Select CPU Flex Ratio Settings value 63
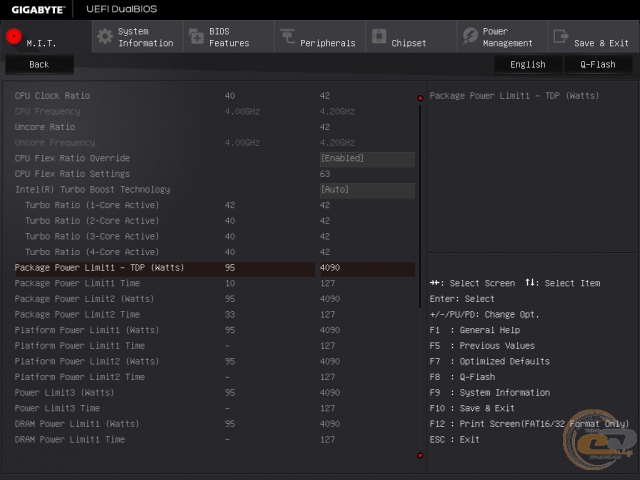640x480 pixels. (325, 174)
